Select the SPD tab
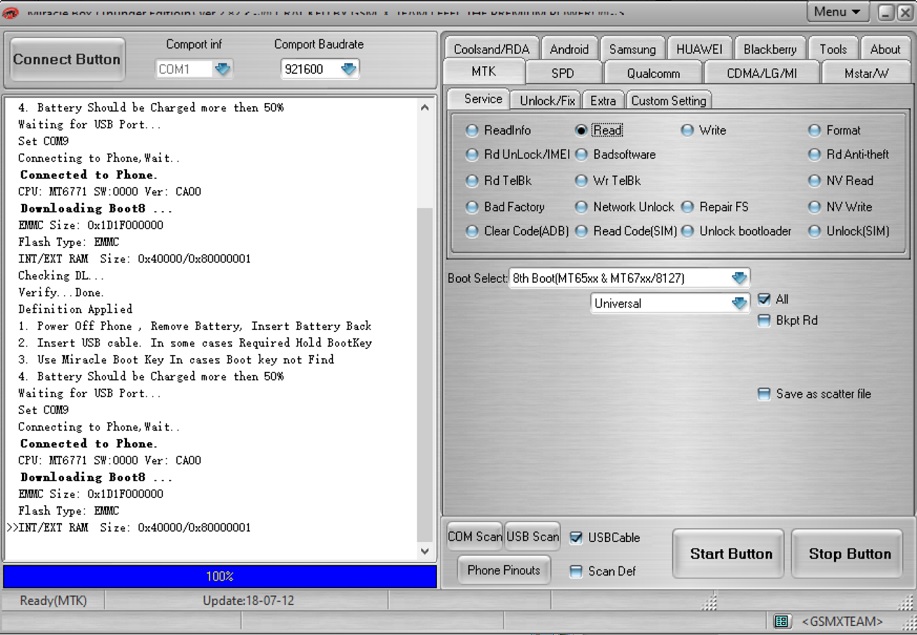Screen dimensions: 917x635 tap(563, 73)
